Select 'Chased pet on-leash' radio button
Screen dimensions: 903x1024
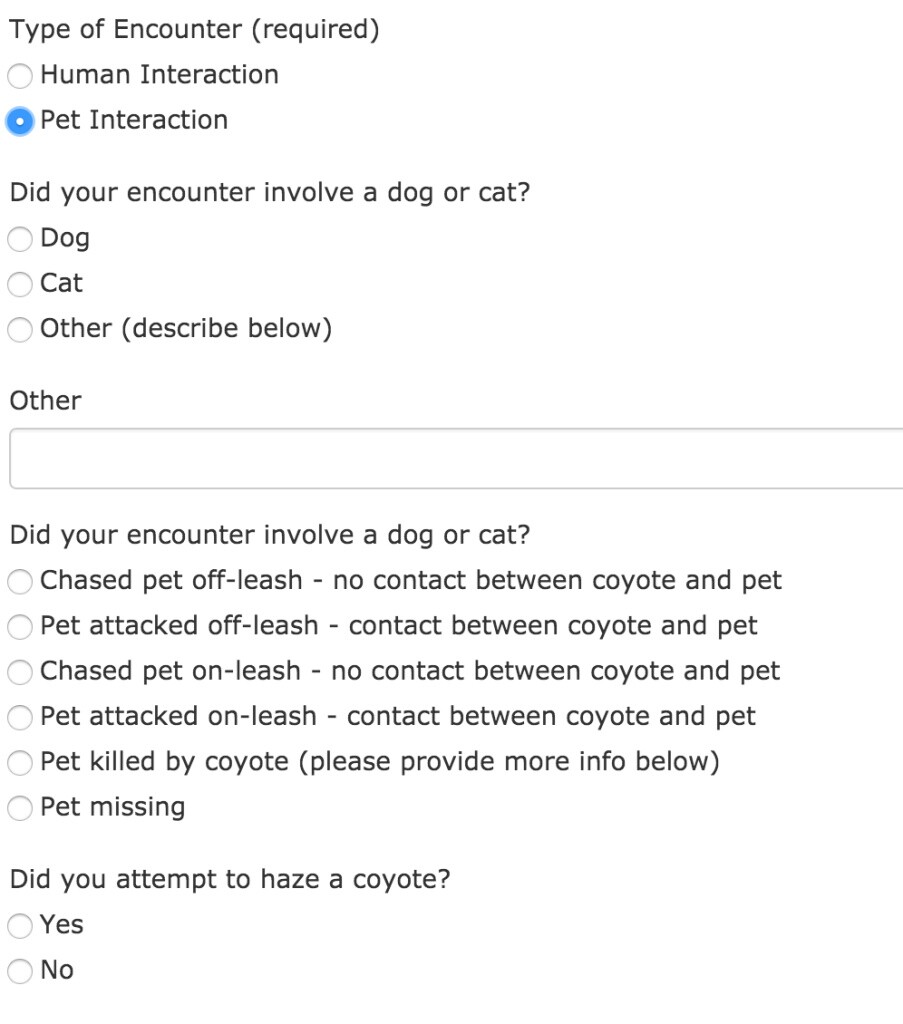pyautogui.click(x=20, y=672)
